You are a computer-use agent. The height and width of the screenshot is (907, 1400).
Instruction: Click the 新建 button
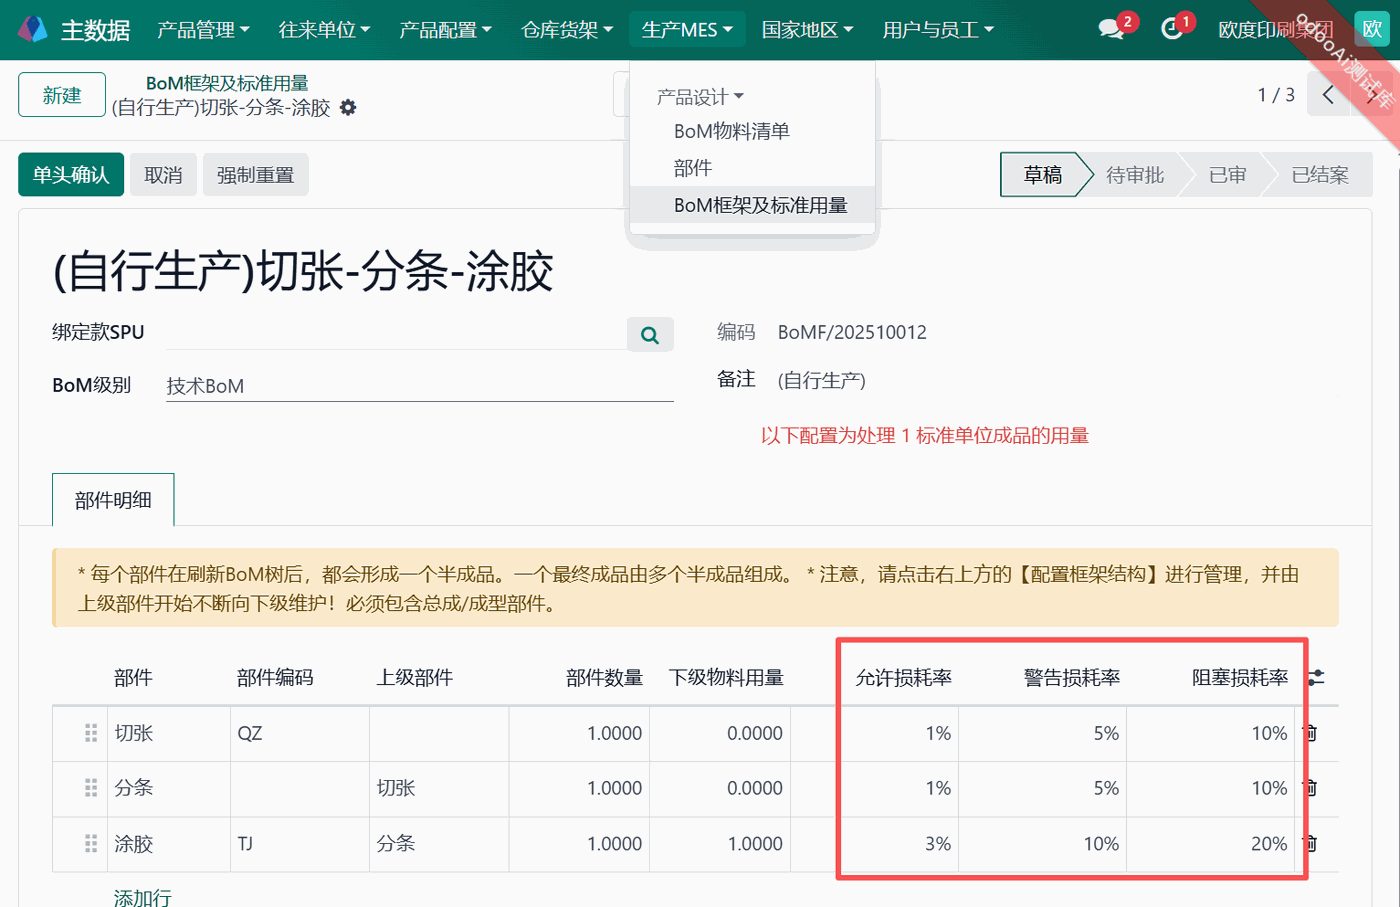coord(61,93)
